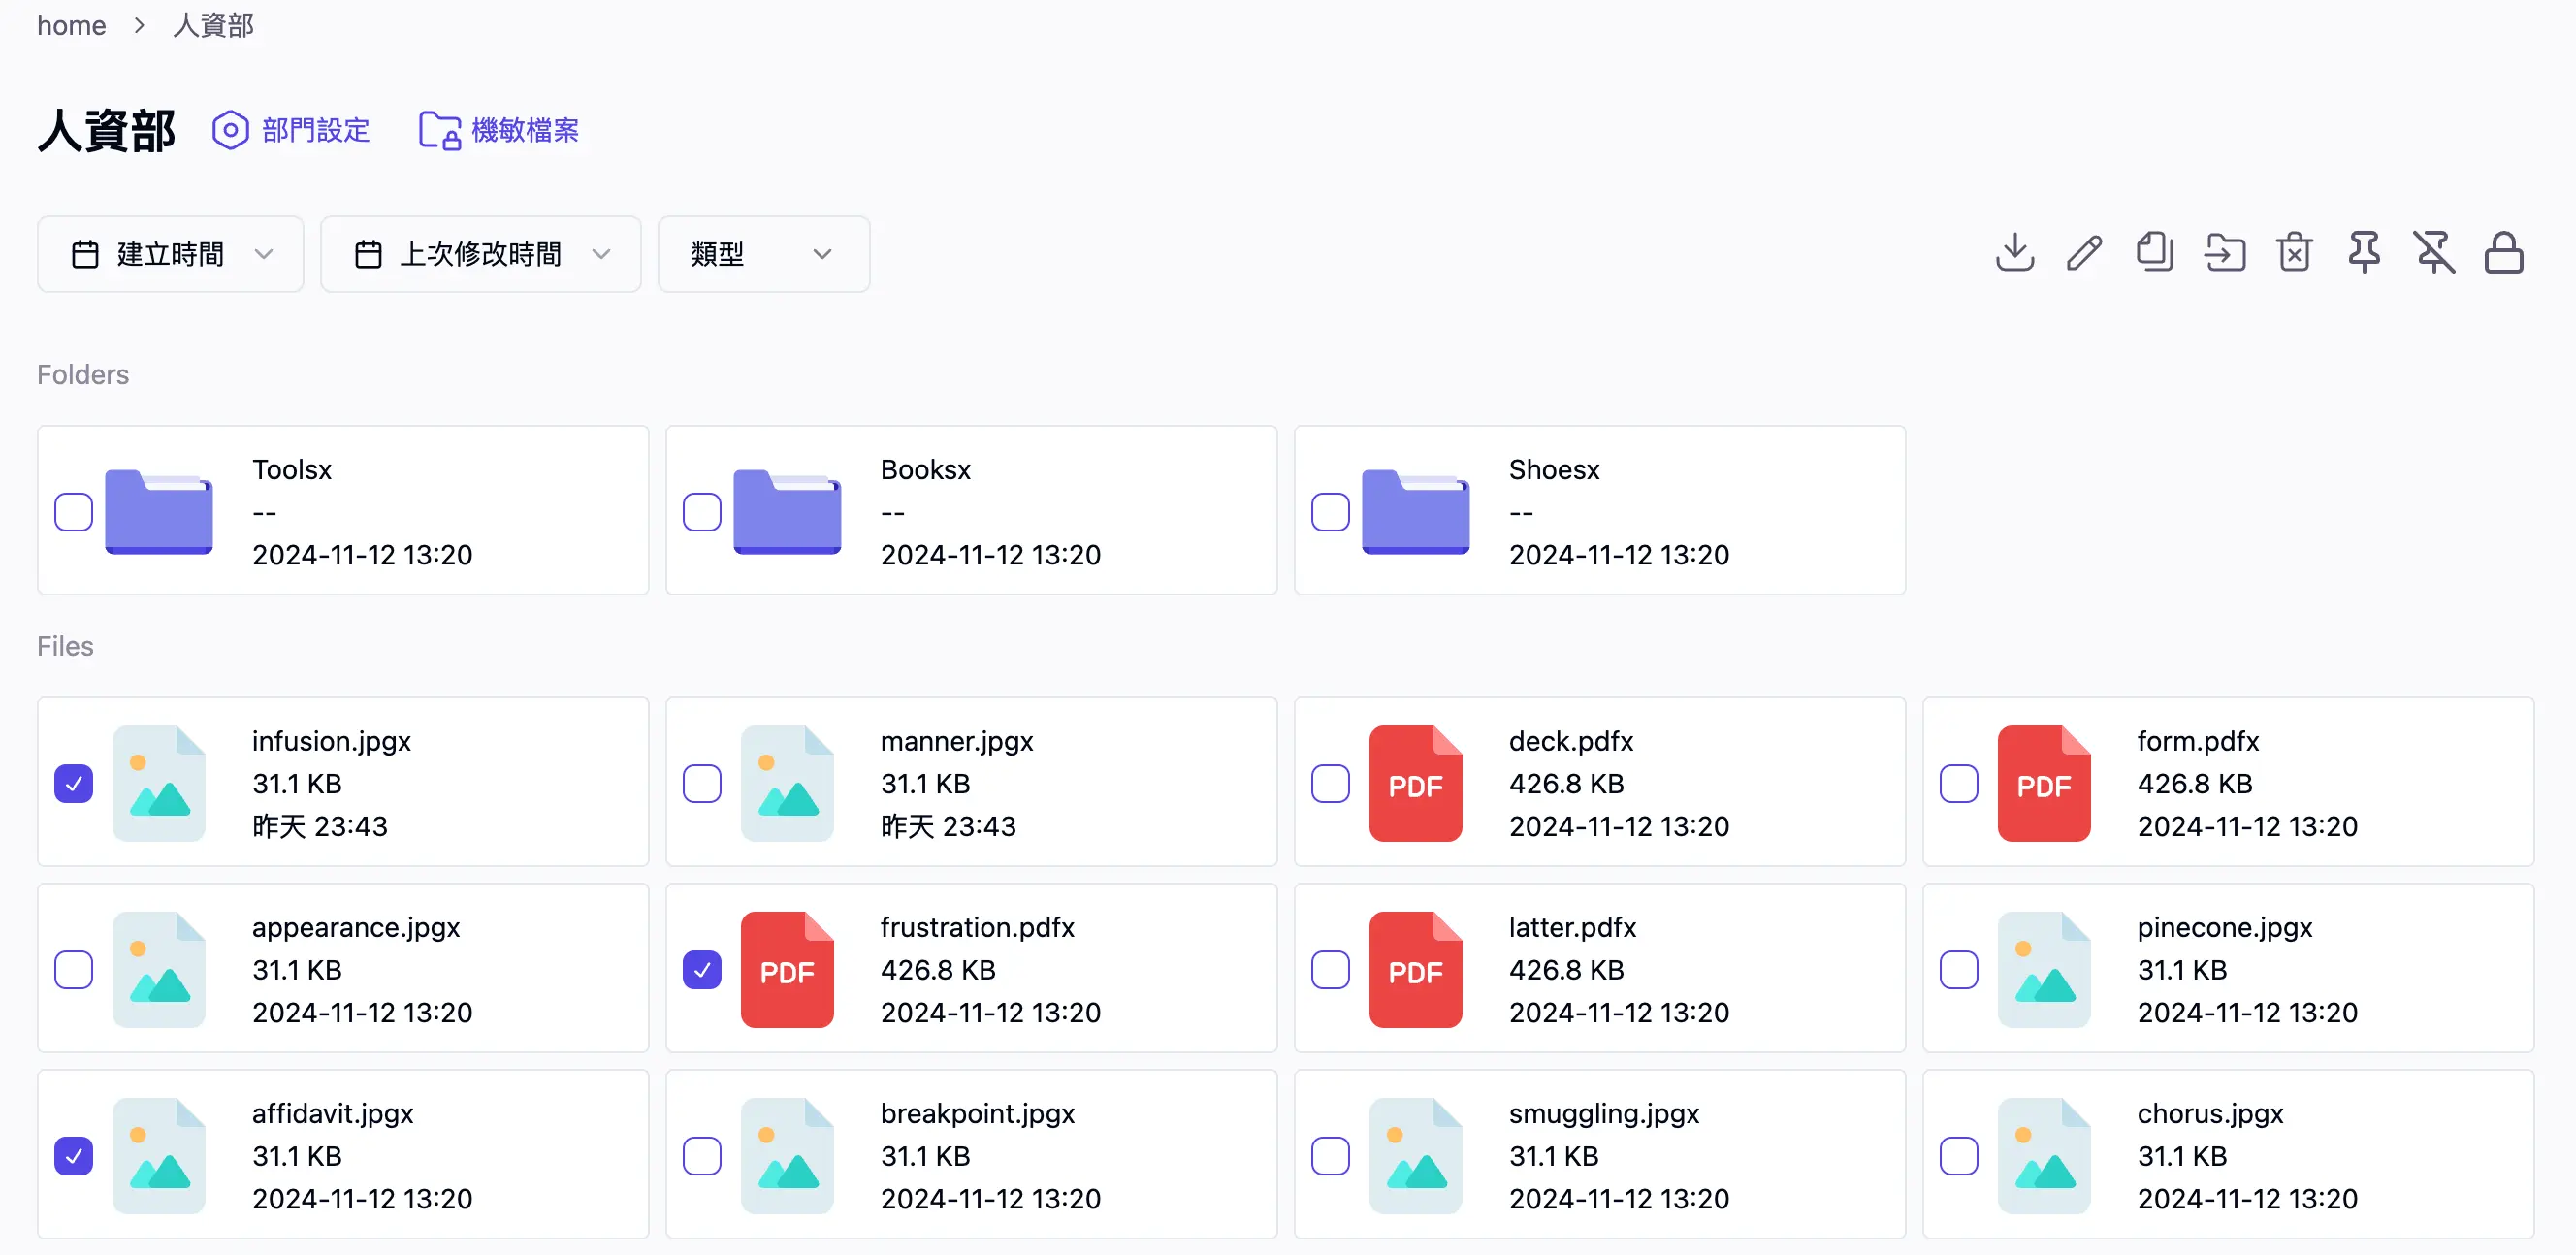
Task: Click the trash delete icon
Action: tap(2294, 253)
